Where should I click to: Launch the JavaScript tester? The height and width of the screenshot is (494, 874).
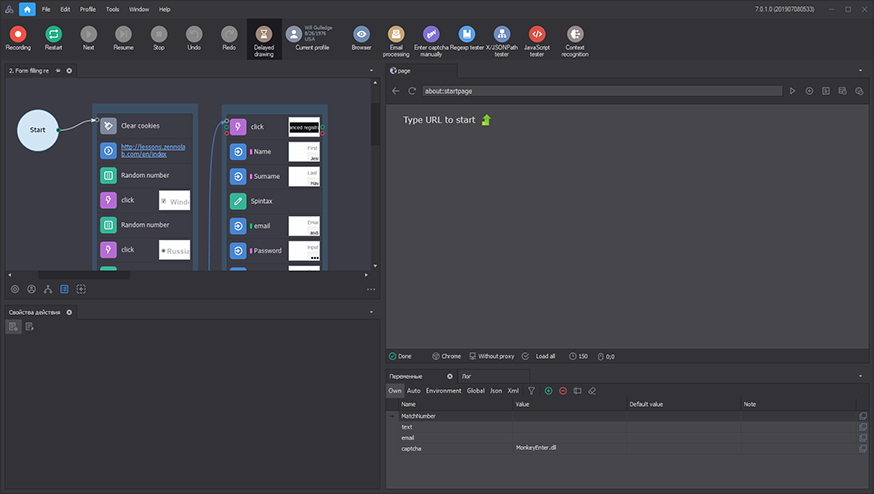537,41
